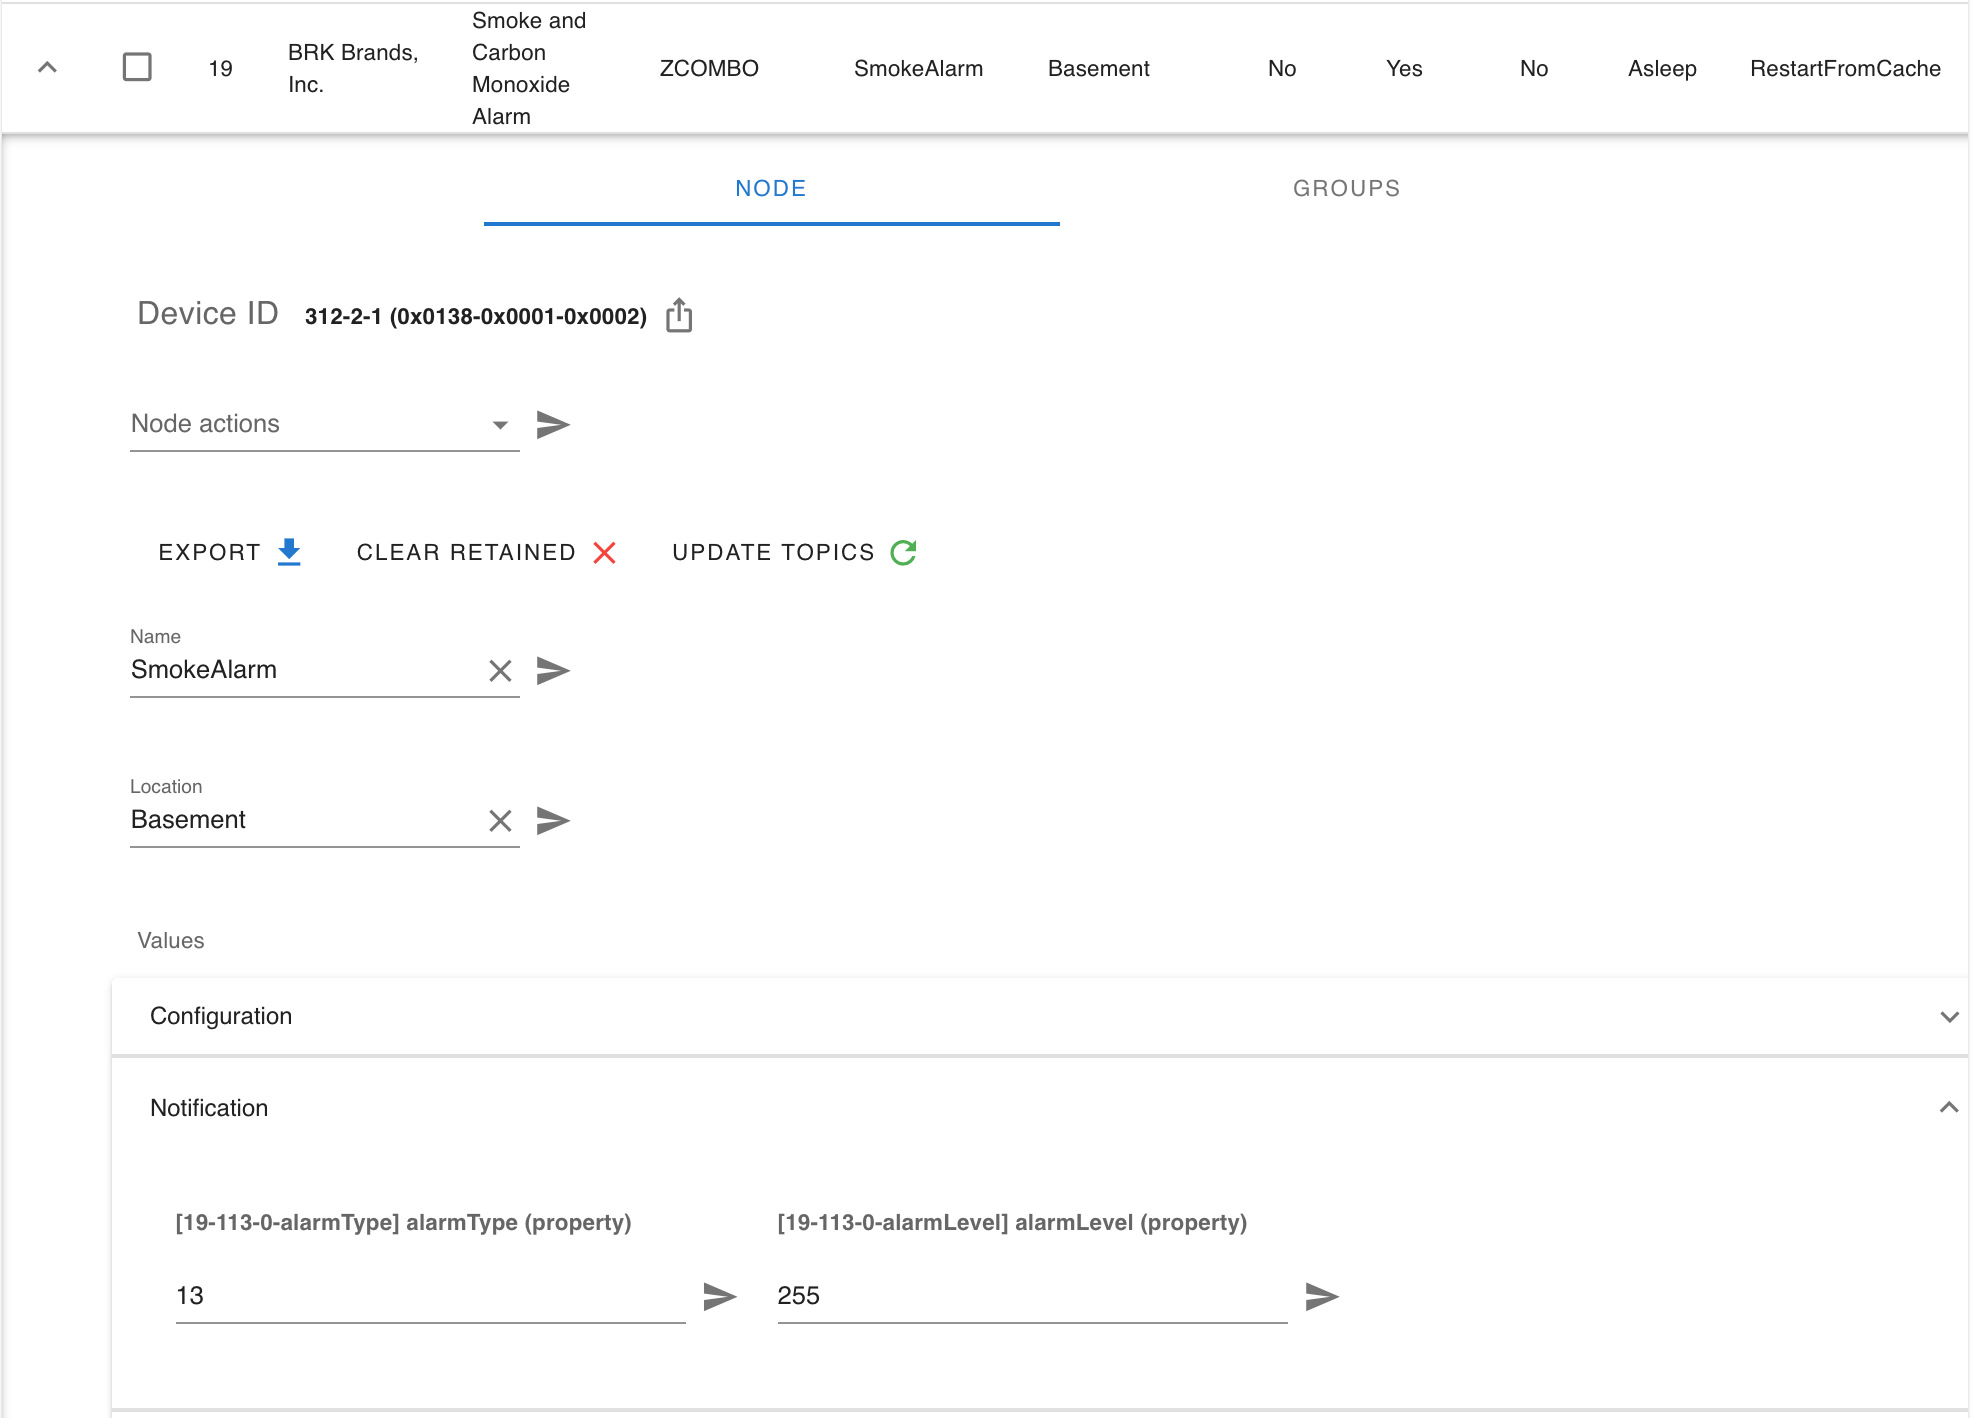Click the send icon next to Location field
Image resolution: width=1974 pixels, height=1418 pixels.
(553, 821)
